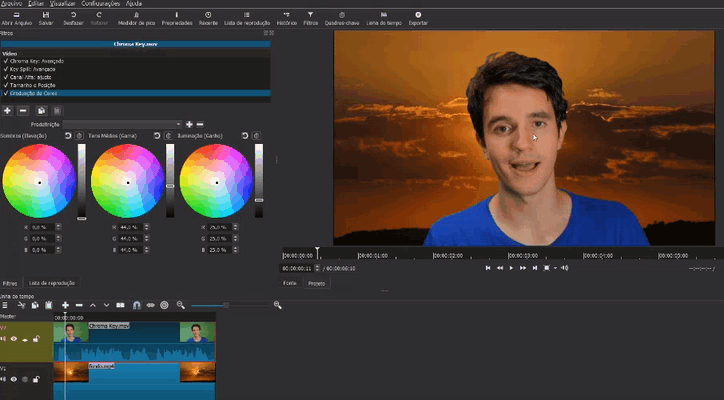
Task: Save a new preset with plus icon
Action: tap(189, 124)
